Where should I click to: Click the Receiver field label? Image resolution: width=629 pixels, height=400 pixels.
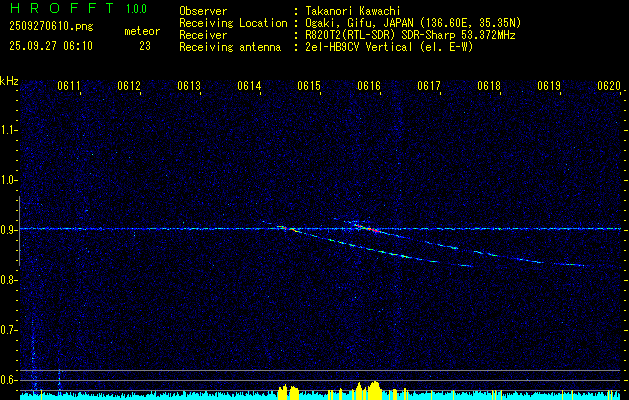(x=203, y=35)
